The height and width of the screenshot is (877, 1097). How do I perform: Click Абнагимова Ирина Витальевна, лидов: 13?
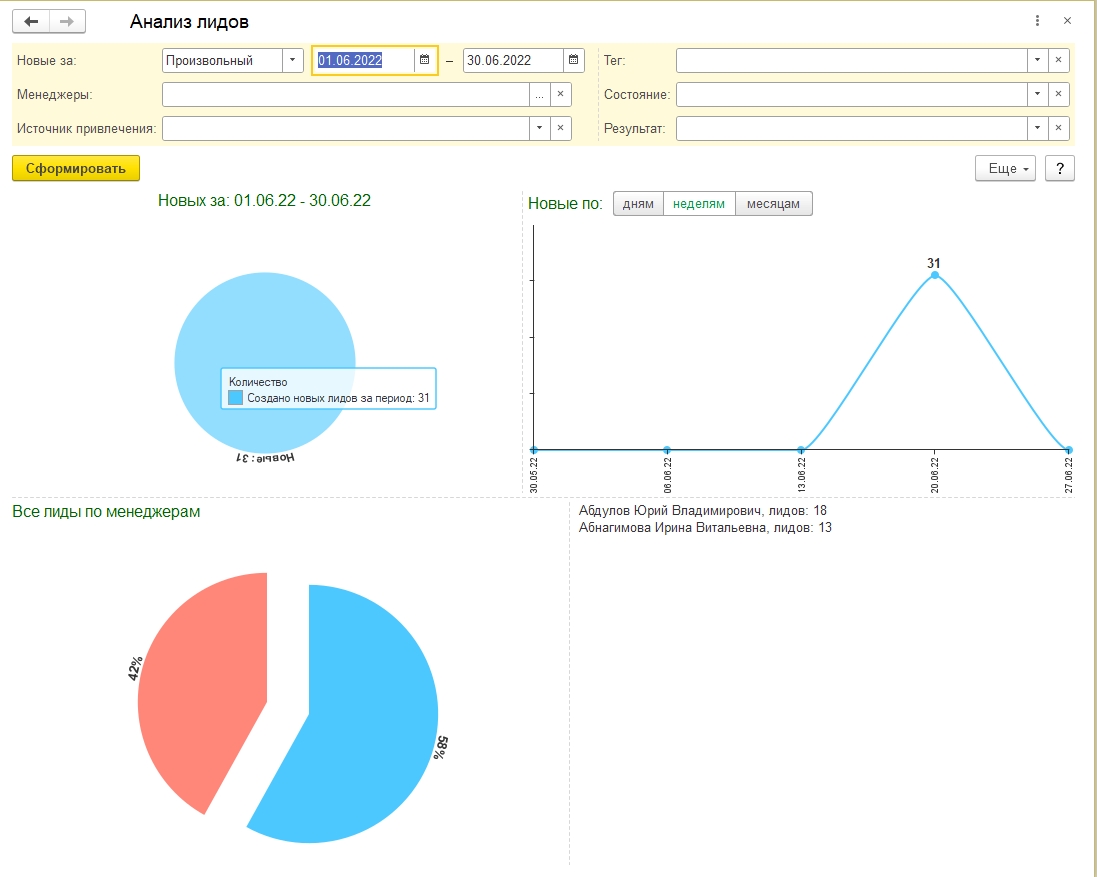pos(705,527)
